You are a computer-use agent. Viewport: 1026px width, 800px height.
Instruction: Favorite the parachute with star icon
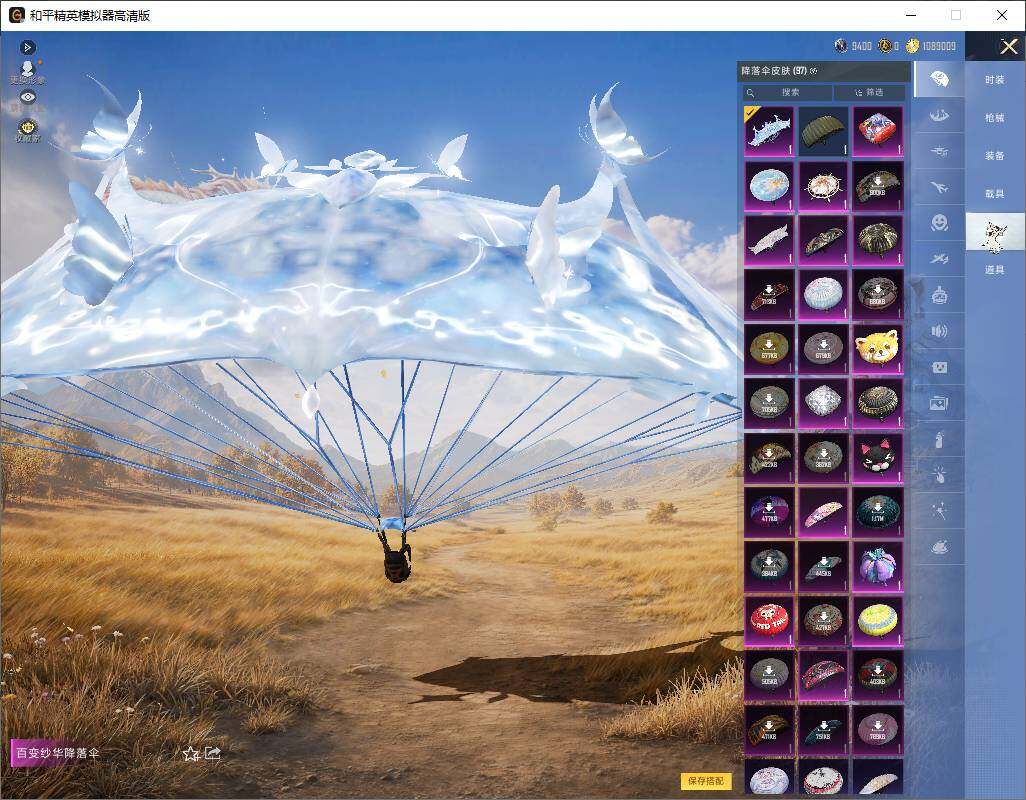191,754
